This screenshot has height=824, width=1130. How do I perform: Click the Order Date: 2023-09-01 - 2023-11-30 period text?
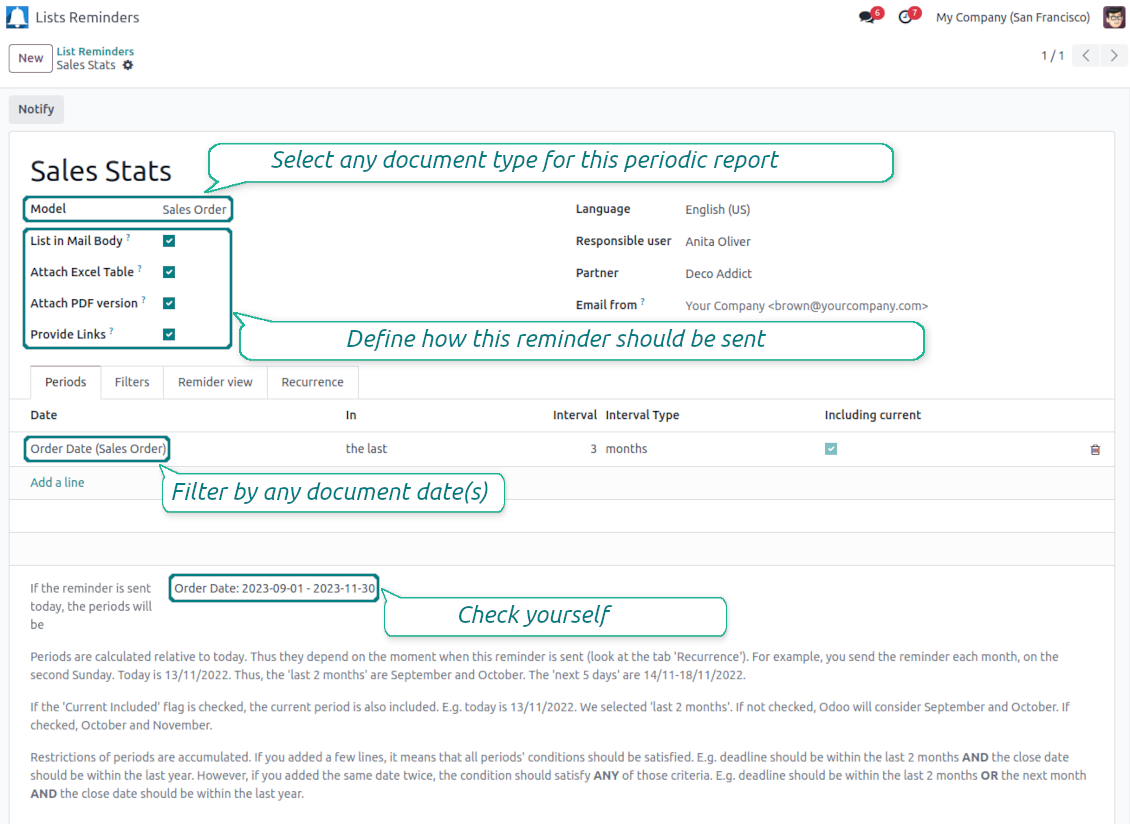pyautogui.click(x=275, y=588)
